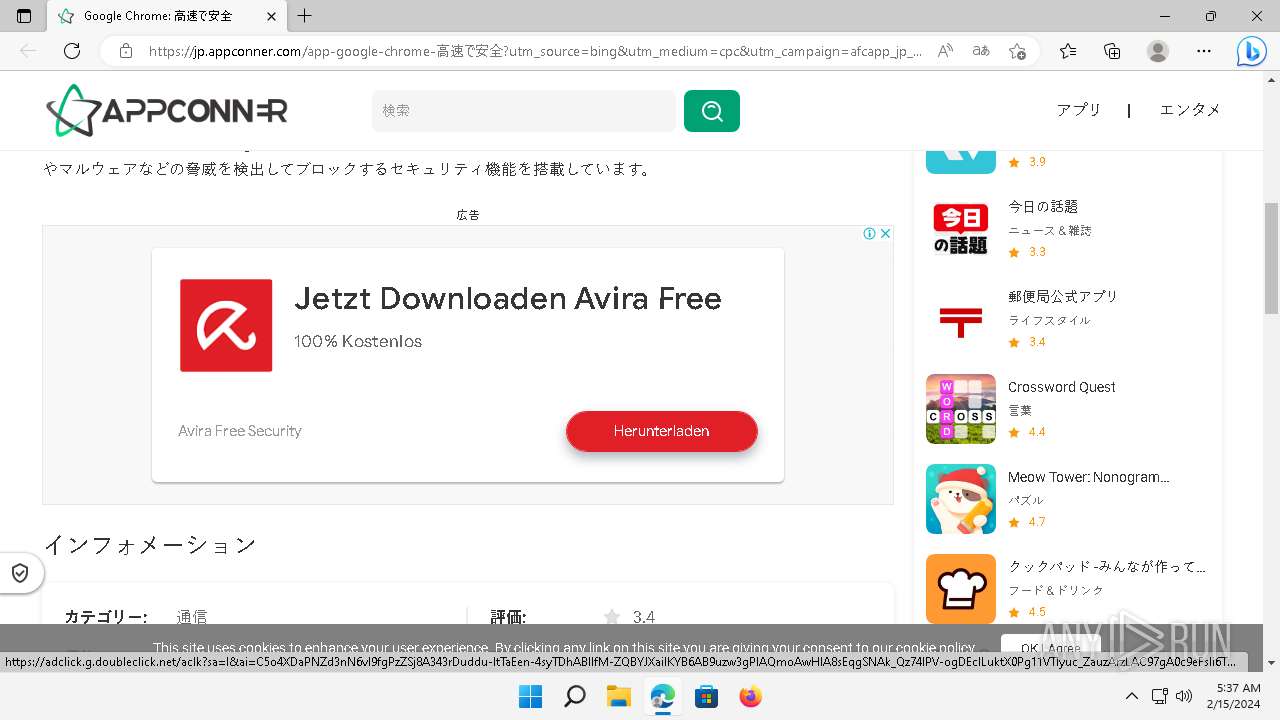Click the green search button
The width and height of the screenshot is (1280, 720).
point(712,111)
